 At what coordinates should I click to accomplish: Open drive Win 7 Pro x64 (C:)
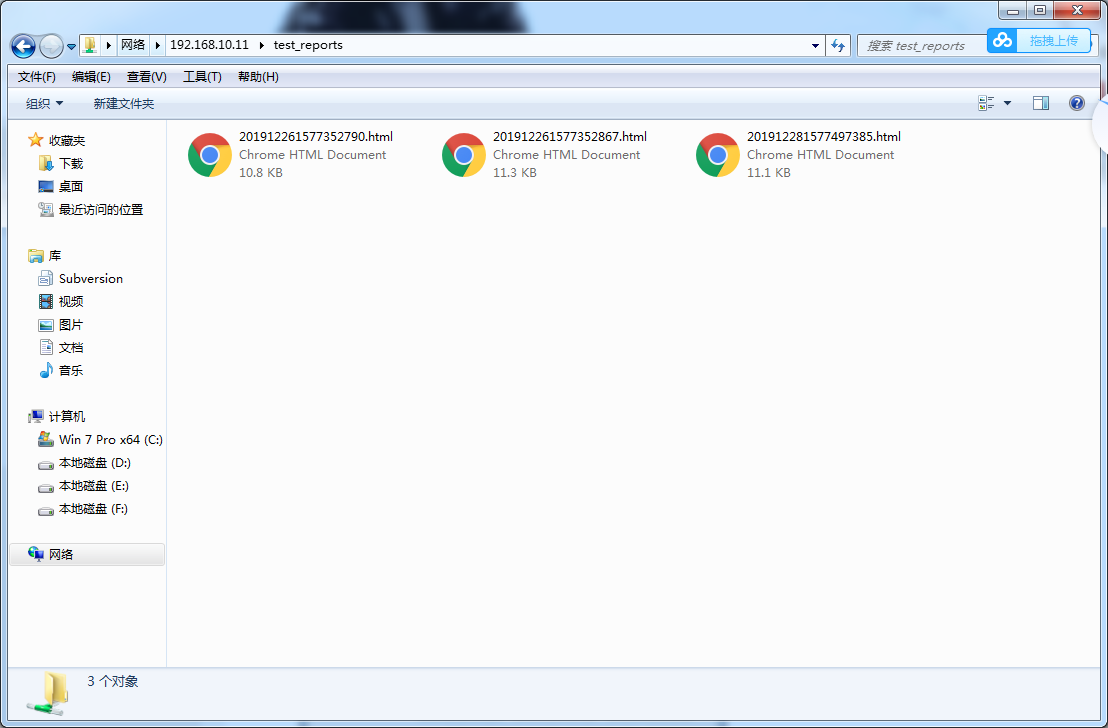(x=110, y=440)
